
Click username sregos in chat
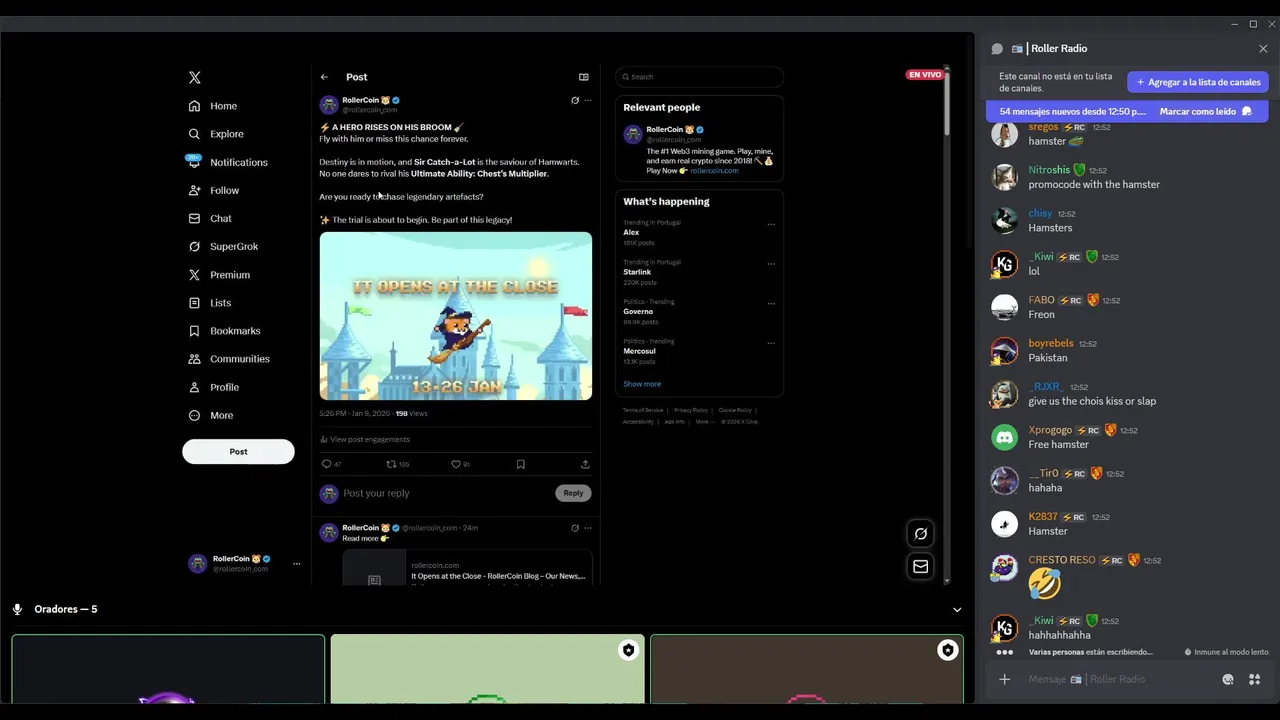pyautogui.click(x=1043, y=127)
